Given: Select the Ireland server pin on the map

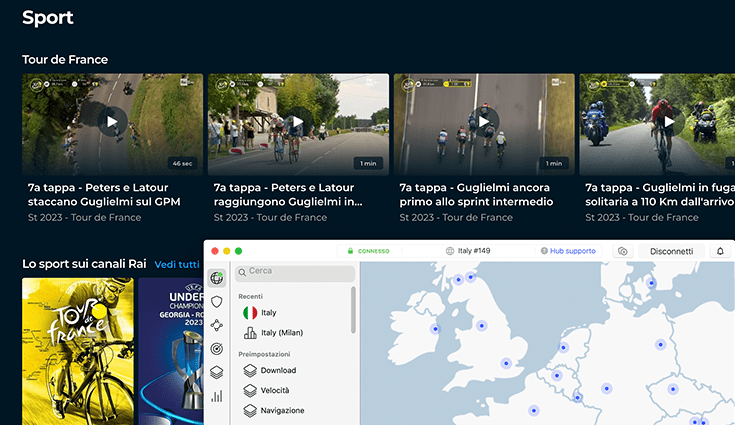Looking at the screenshot, I should (x=435, y=329).
